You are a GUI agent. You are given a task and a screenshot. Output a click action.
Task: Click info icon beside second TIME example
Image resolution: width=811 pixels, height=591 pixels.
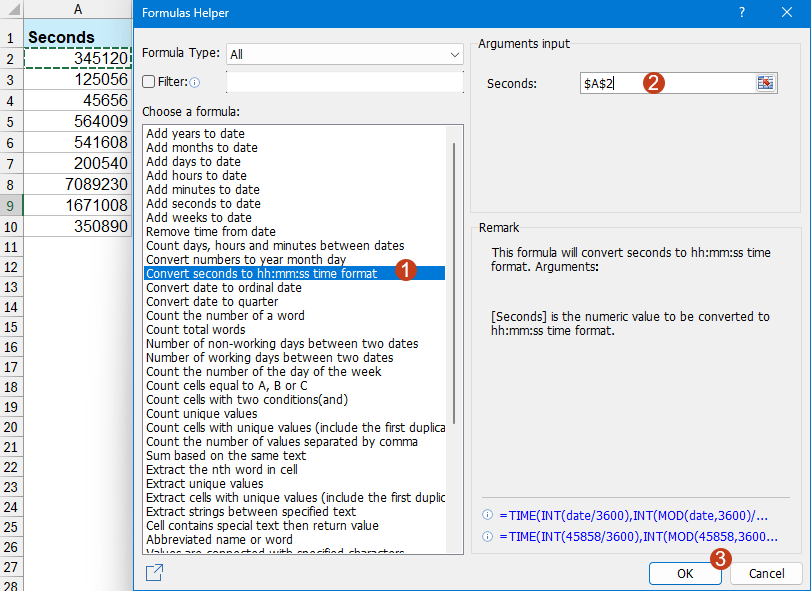click(487, 537)
